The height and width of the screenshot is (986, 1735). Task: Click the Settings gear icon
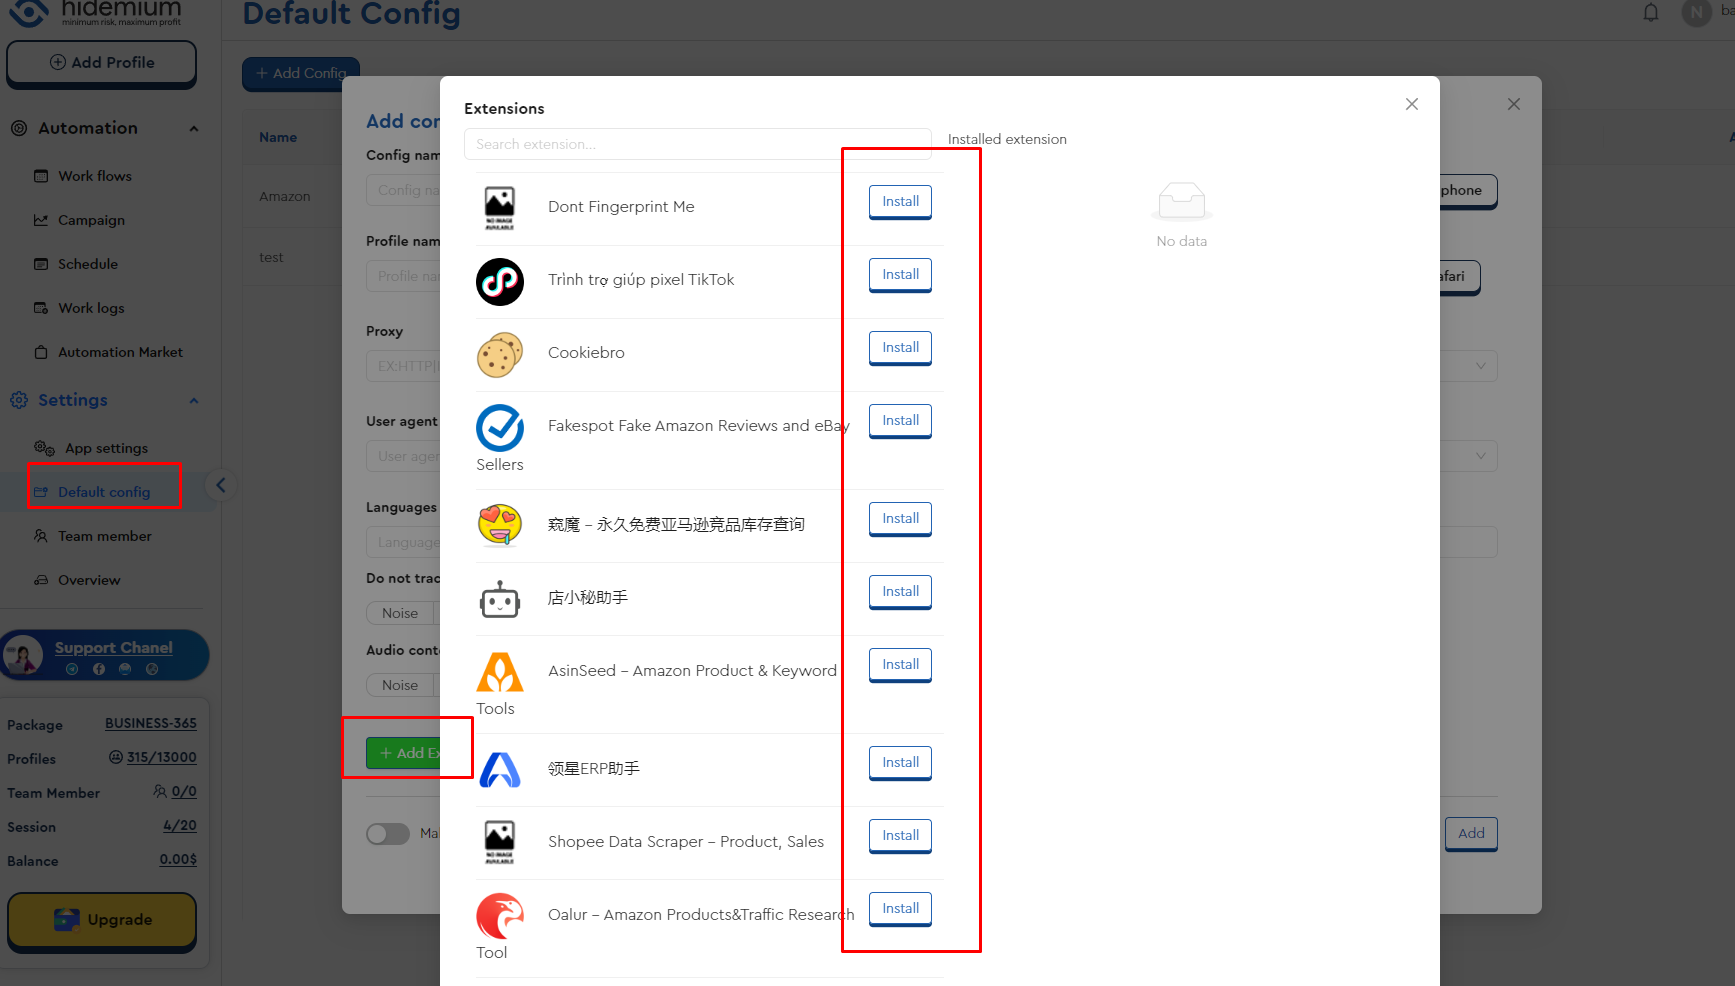click(x=19, y=400)
